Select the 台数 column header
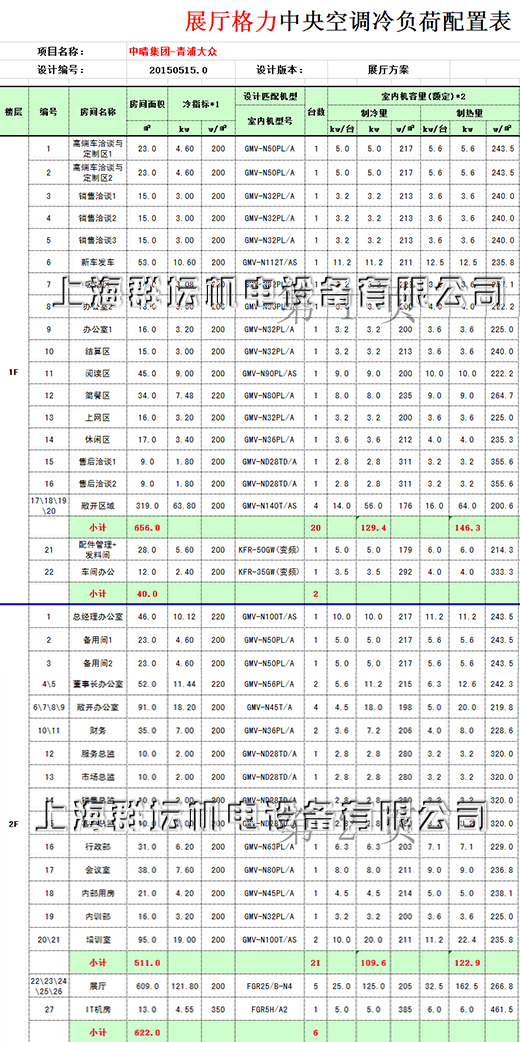Image resolution: width=520 pixels, height=1042 pixels. tap(316, 111)
